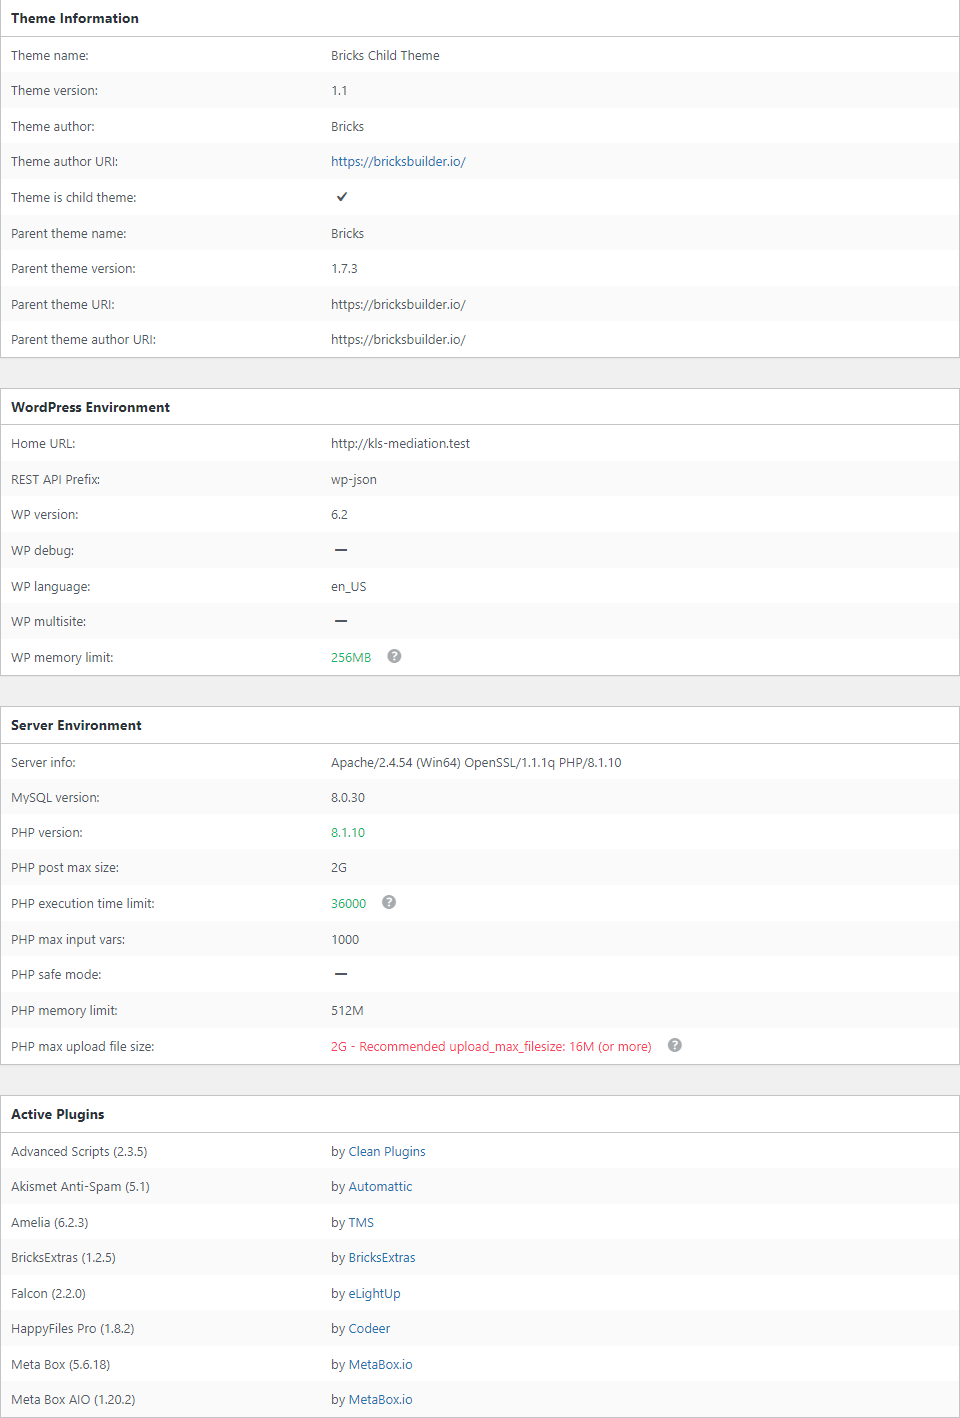The height and width of the screenshot is (1418, 960).
Task: Select the Meta Box AIO (1.20.2) plugin name
Action: (x=73, y=1400)
